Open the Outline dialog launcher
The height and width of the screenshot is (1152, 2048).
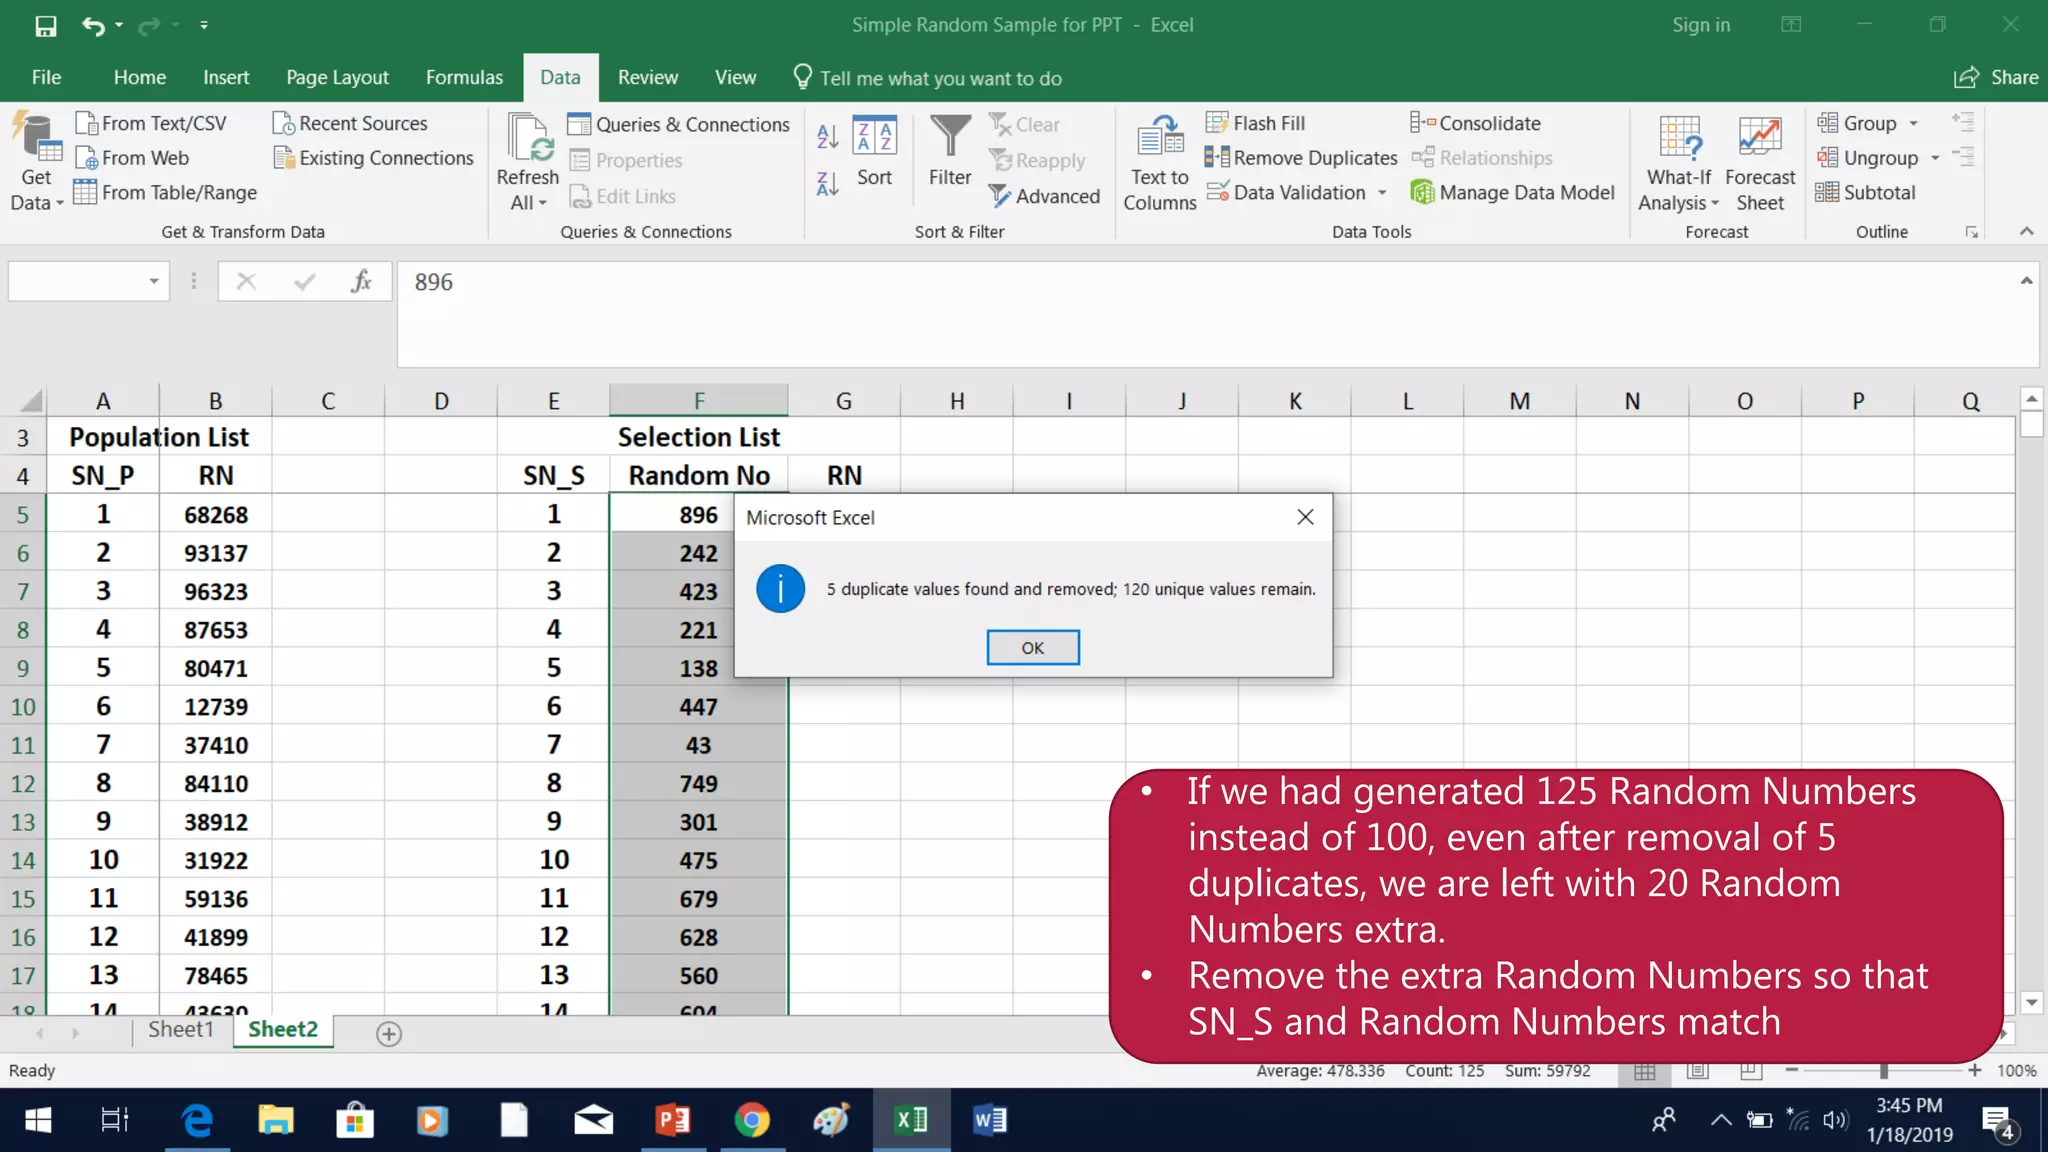point(1971,232)
